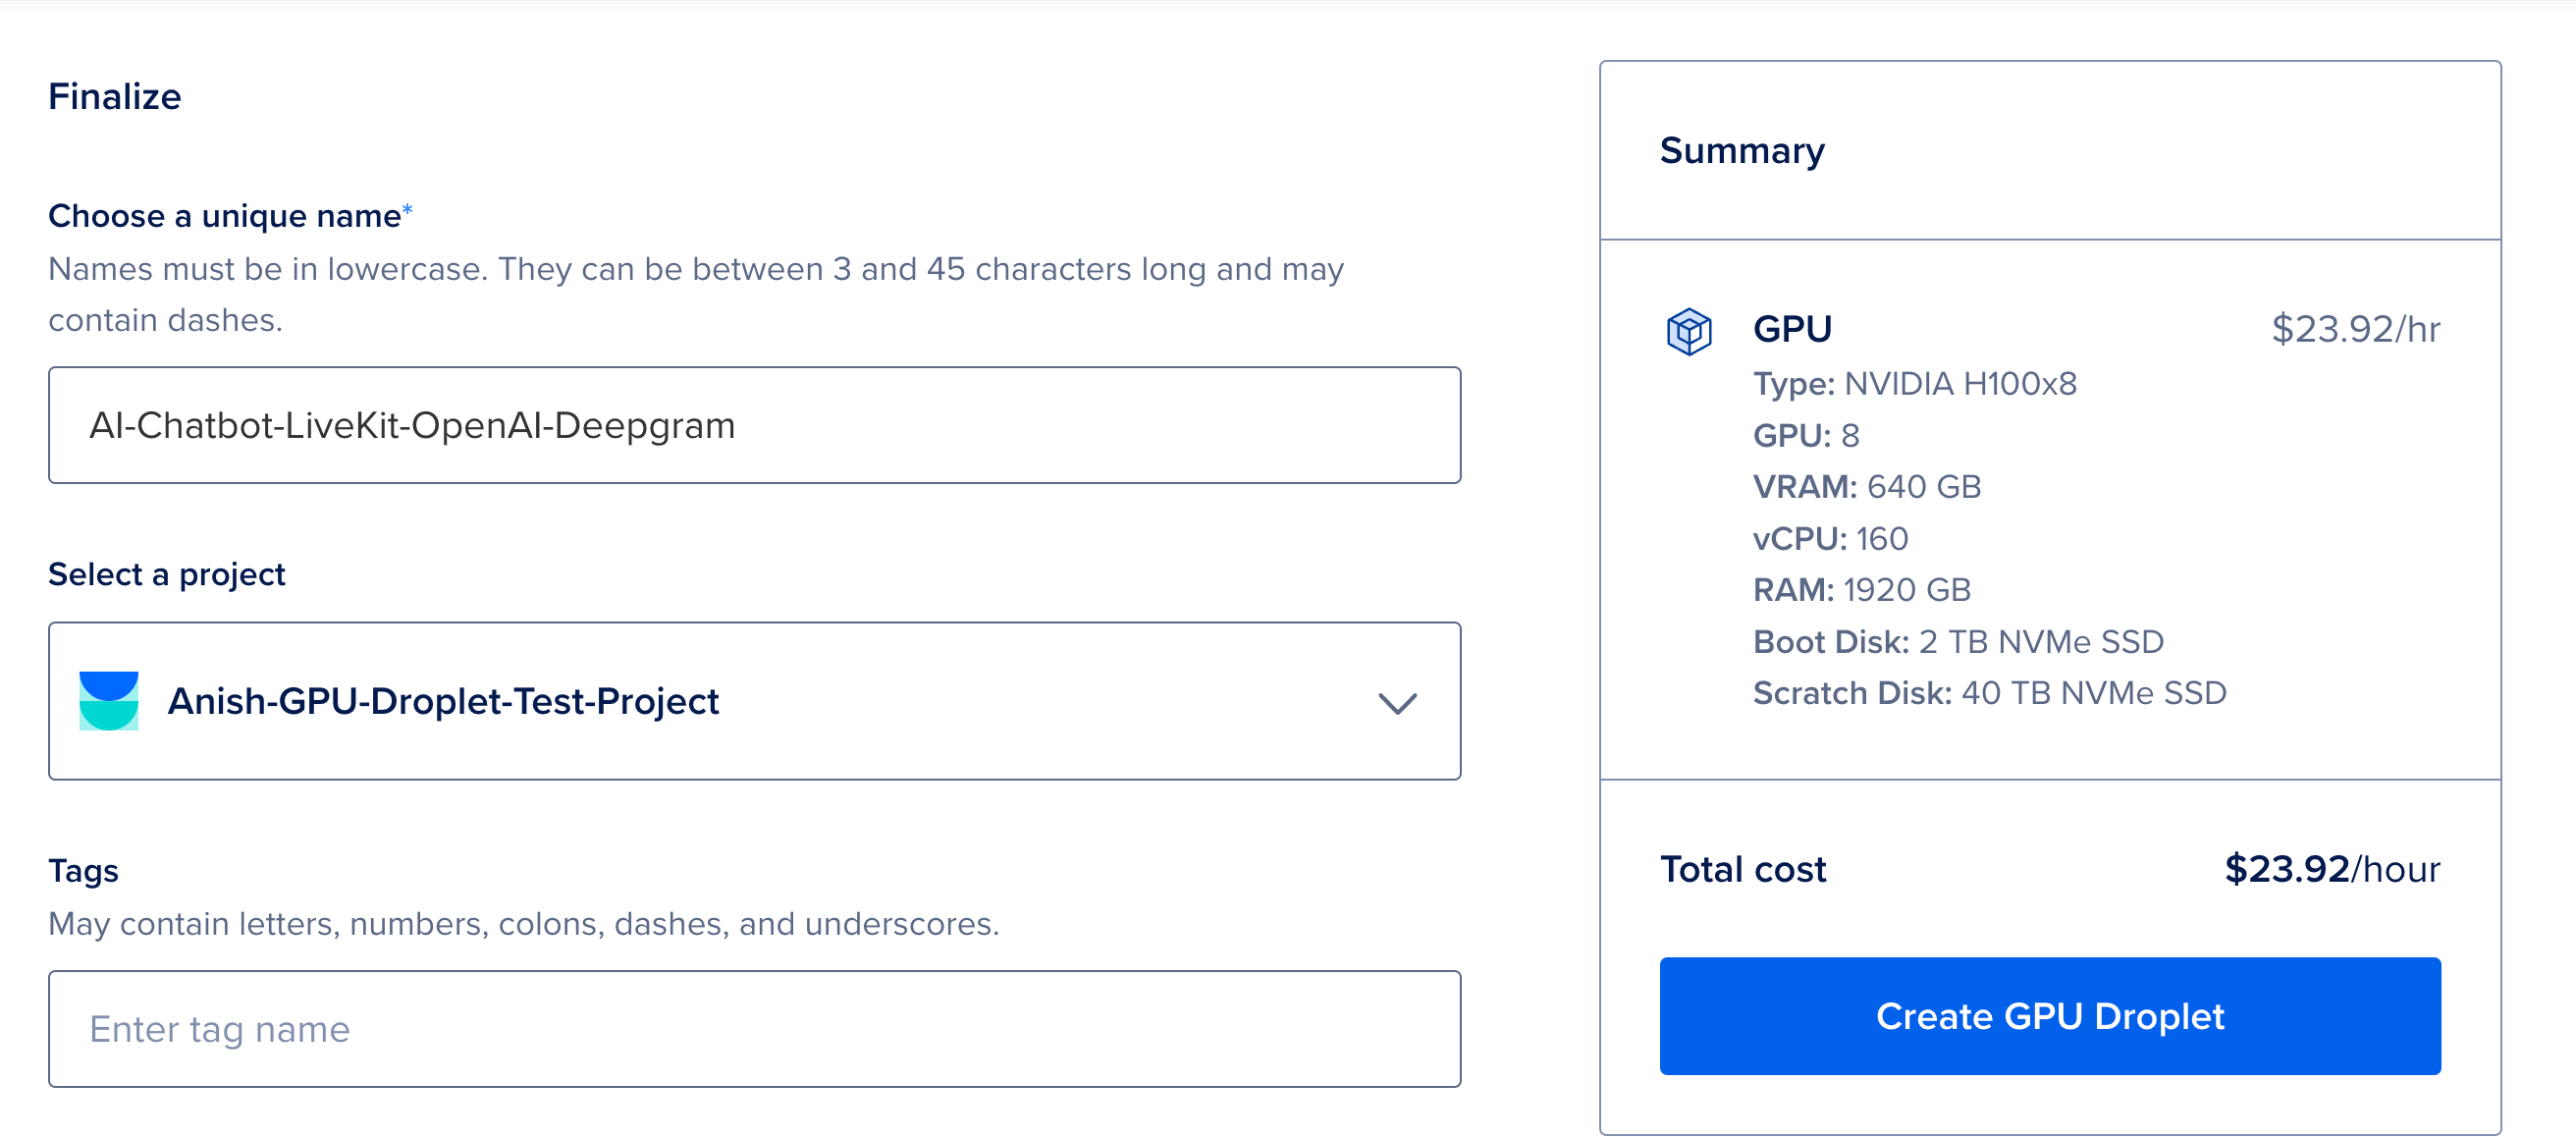Click the Total cost label
This screenshot has height=1137, width=2576.
[1743, 869]
